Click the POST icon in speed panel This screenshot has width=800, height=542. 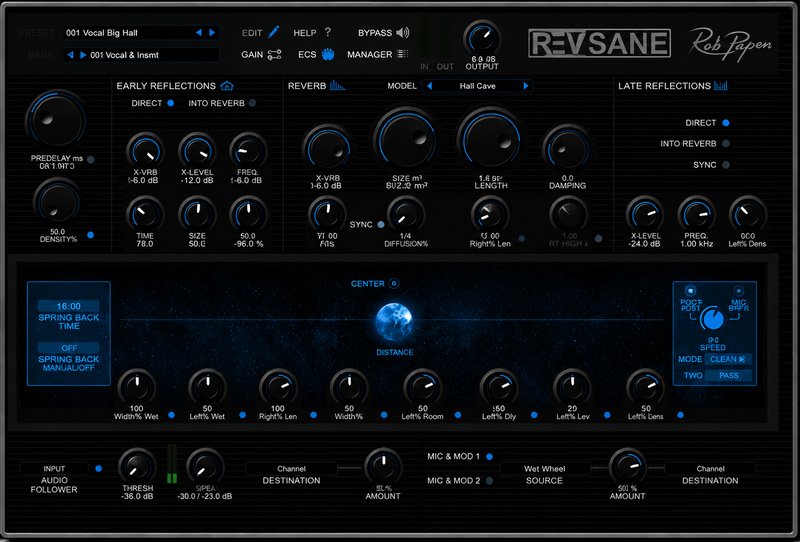[x=690, y=290]
